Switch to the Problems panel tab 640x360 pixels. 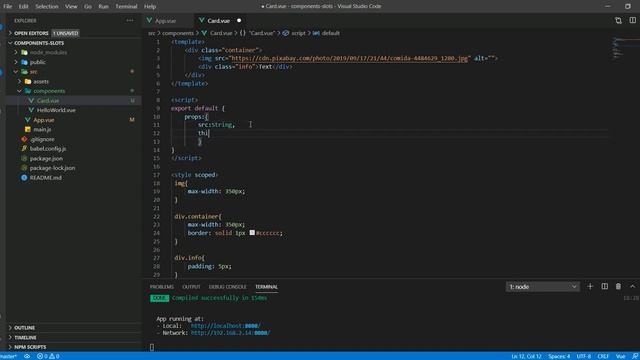point(162,287)
